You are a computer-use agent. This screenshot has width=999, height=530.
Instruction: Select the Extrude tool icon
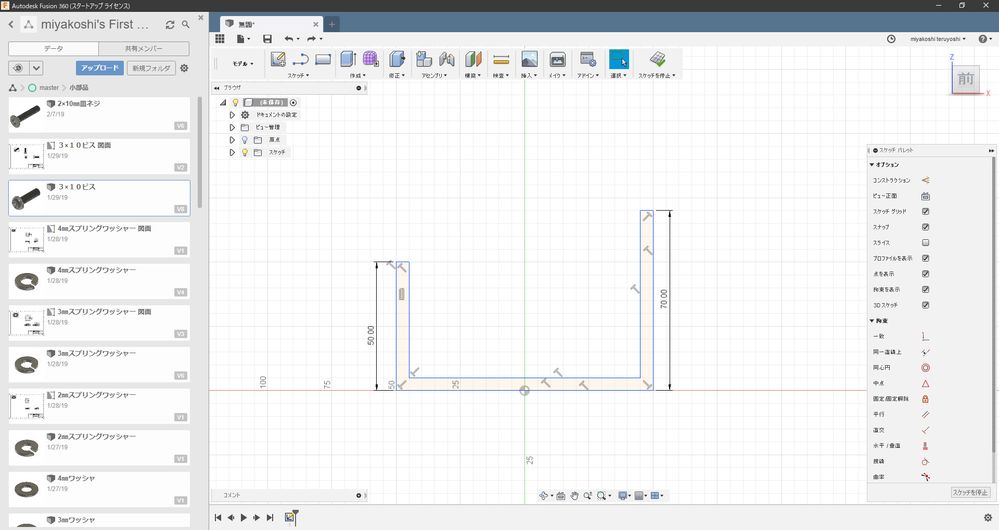coord(348,59)
